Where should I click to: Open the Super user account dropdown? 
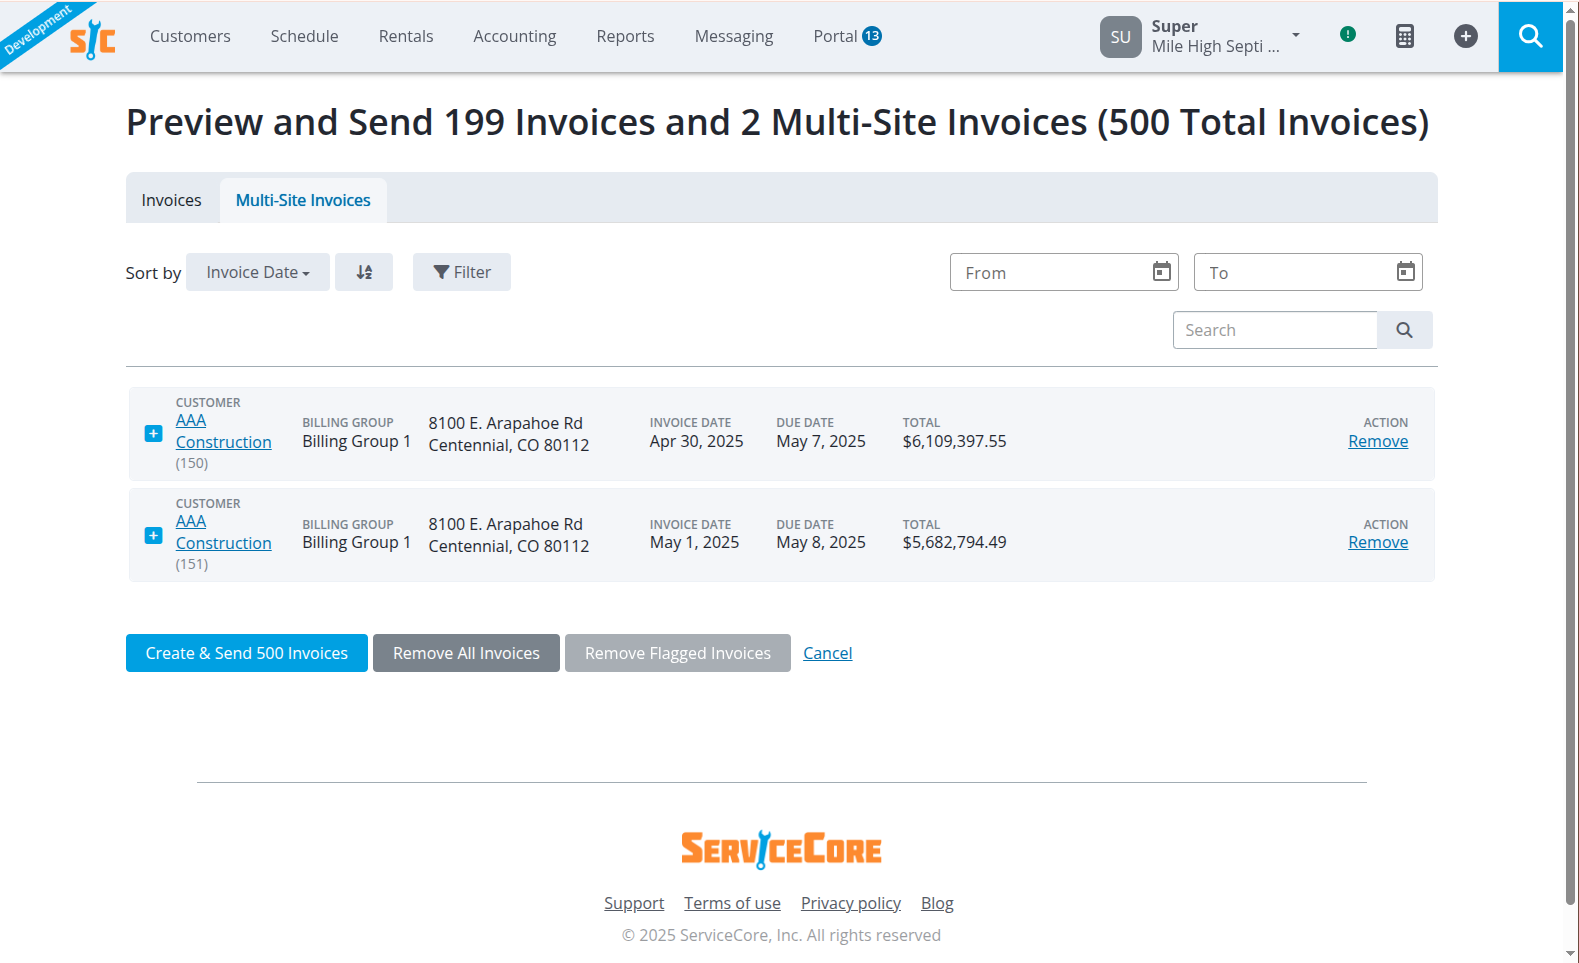point(1200,36)
